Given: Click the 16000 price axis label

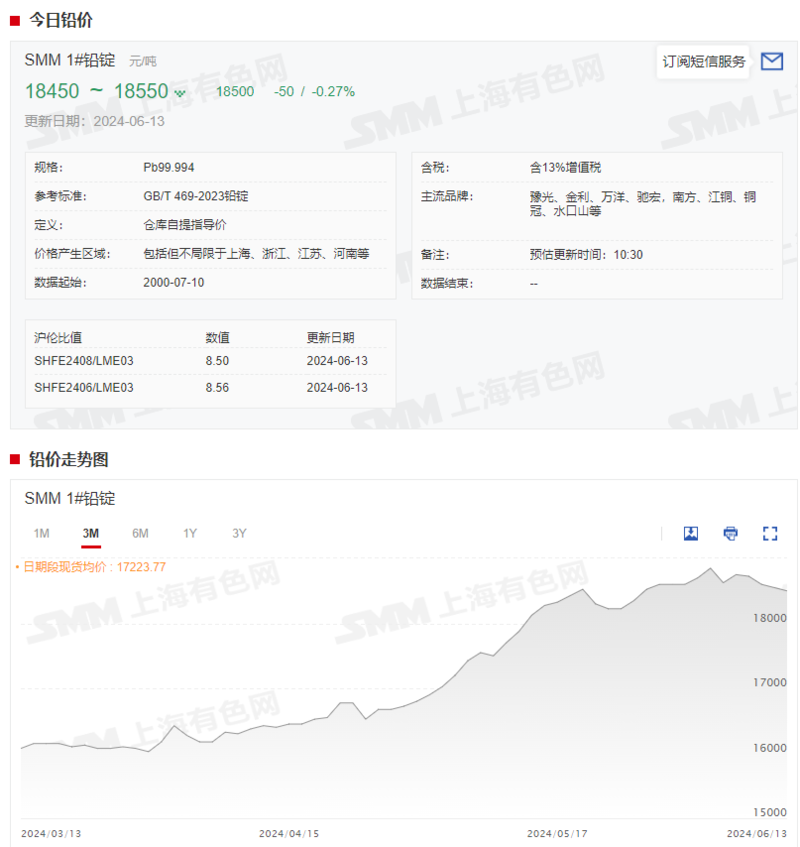Looking at the screenshot, I should point(770,748).
